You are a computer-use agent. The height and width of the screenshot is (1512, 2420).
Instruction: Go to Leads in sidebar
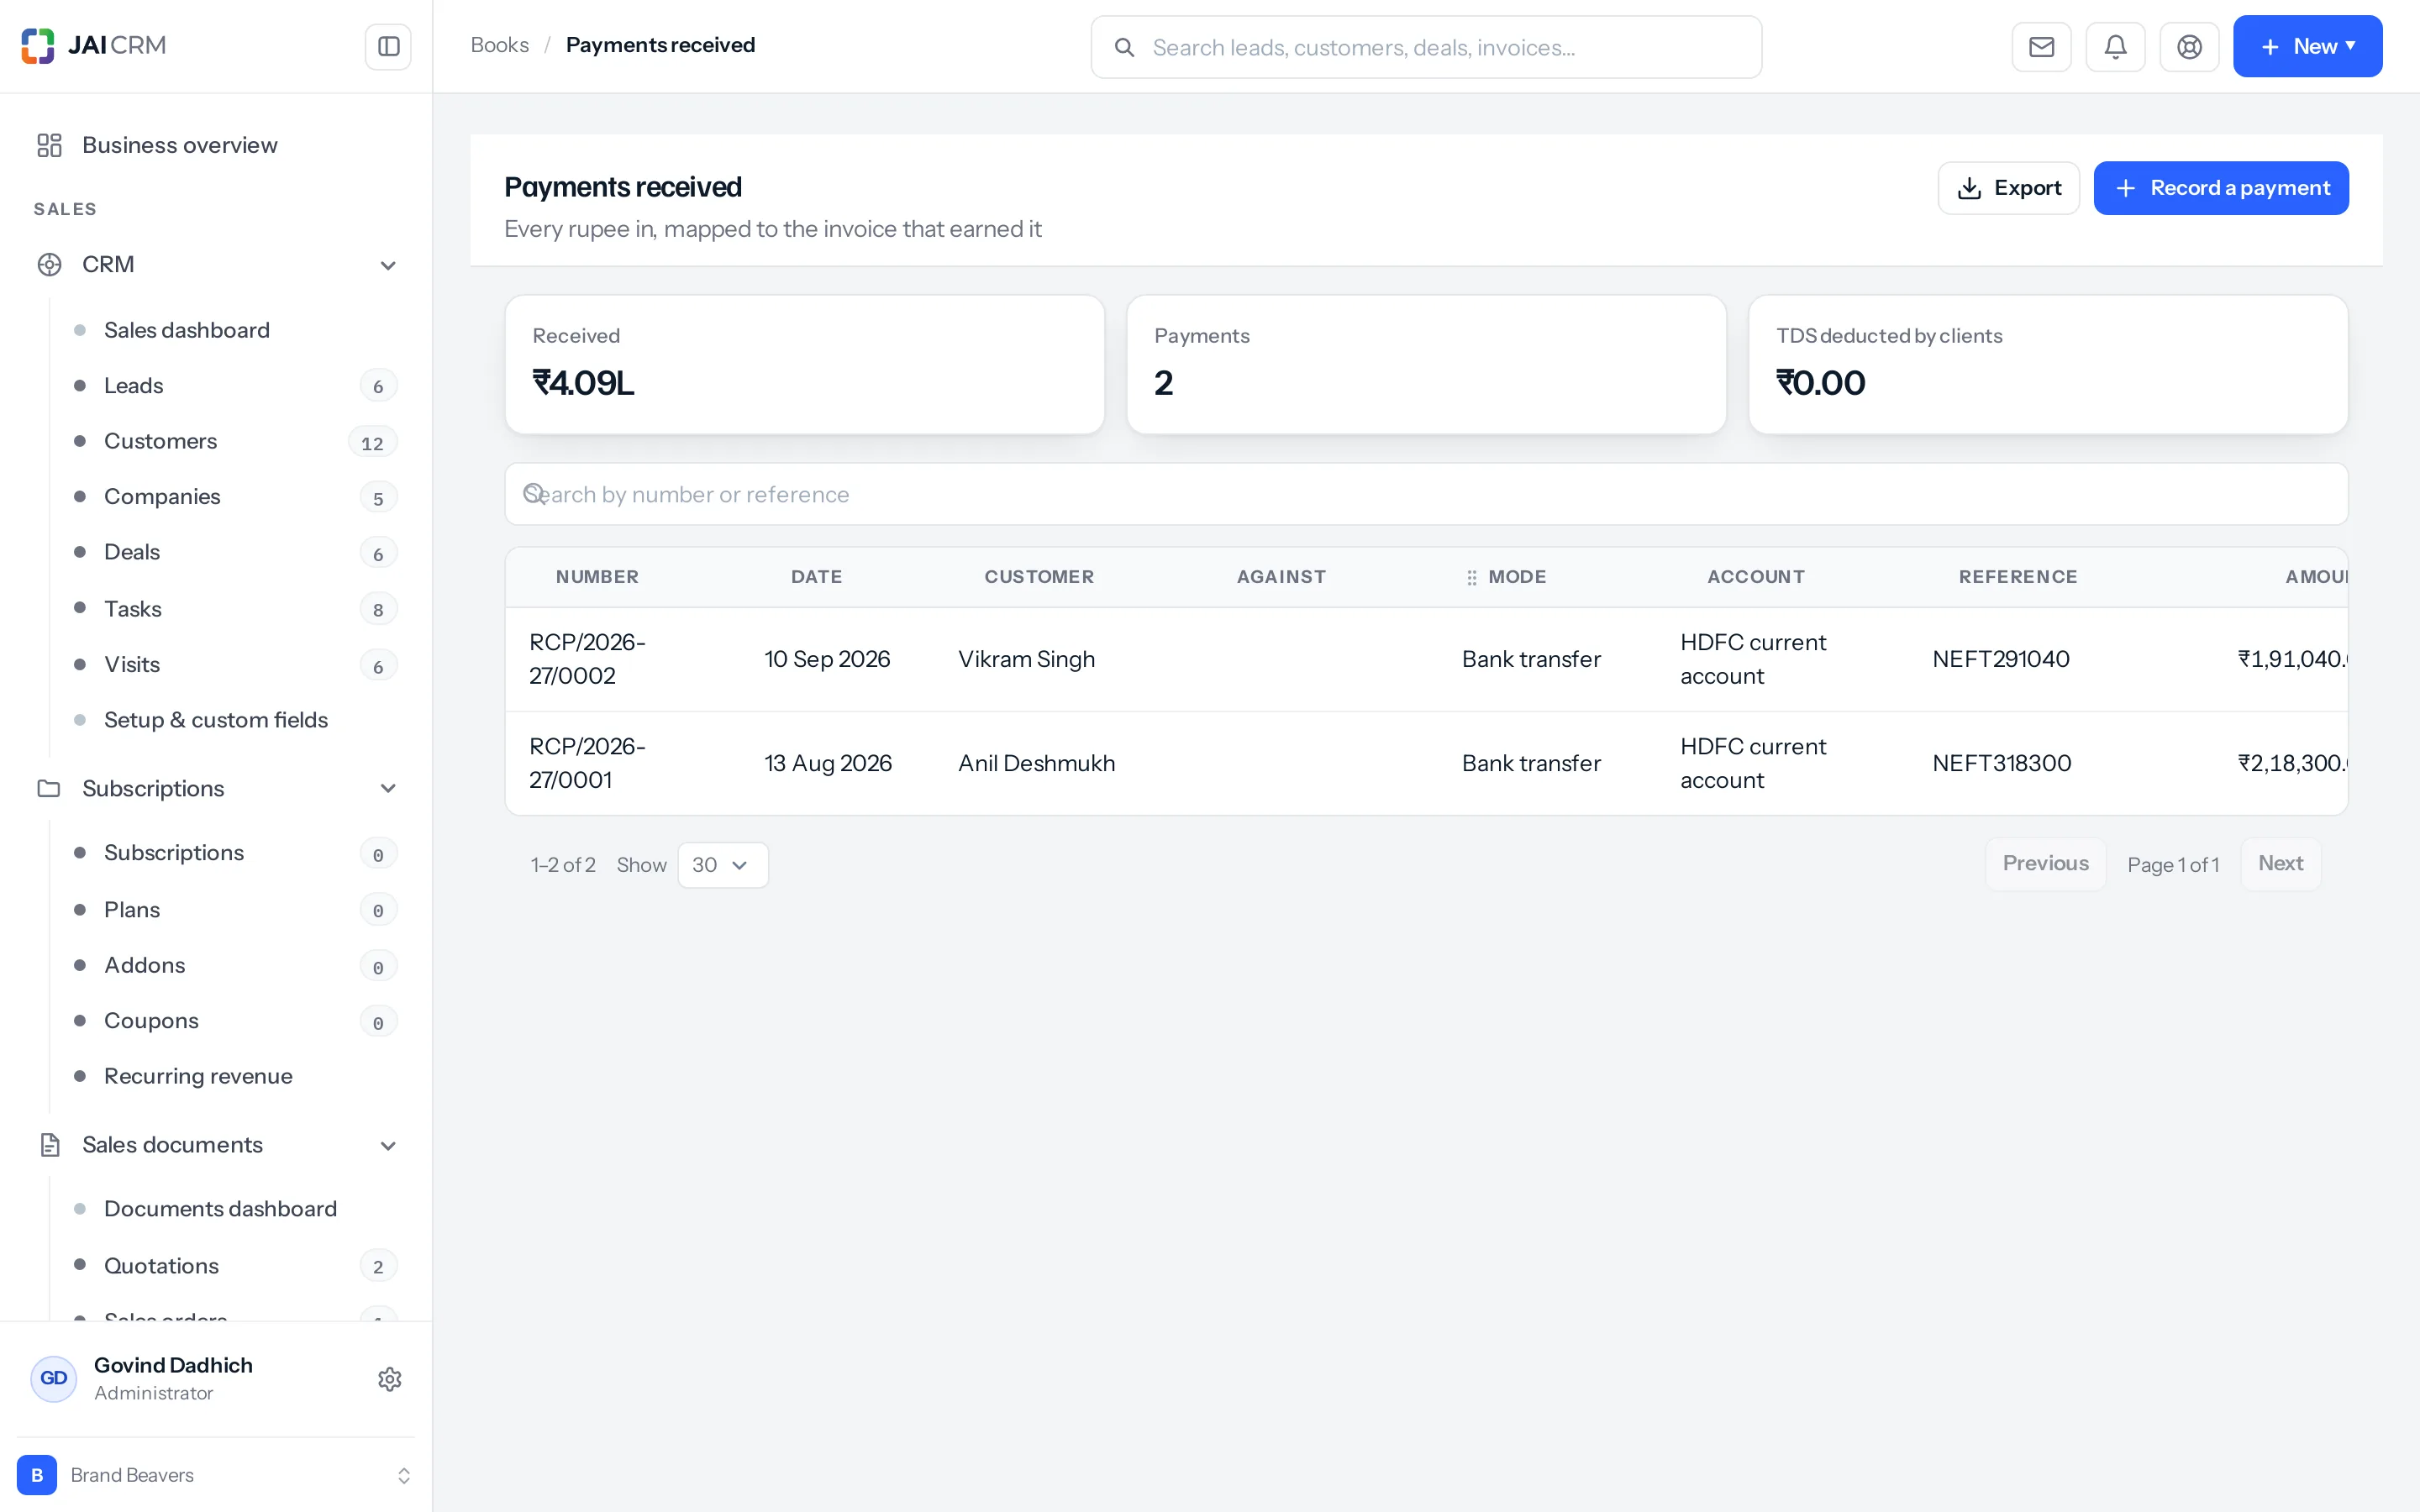[x=133, y=386]
